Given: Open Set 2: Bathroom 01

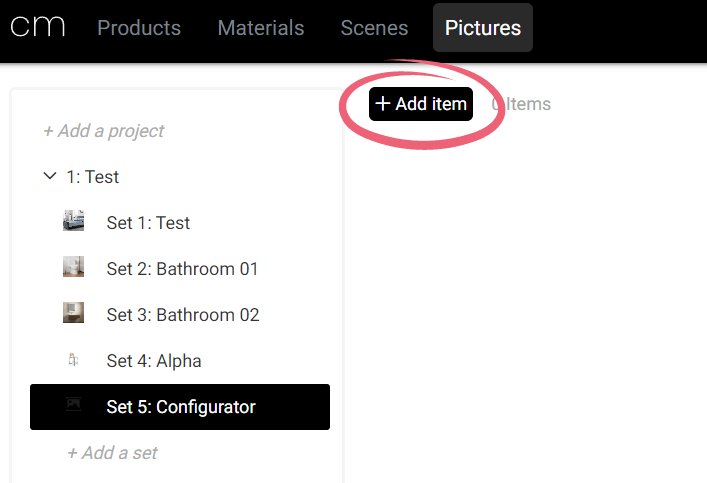Looking at the screenshot, I should 182,269.
